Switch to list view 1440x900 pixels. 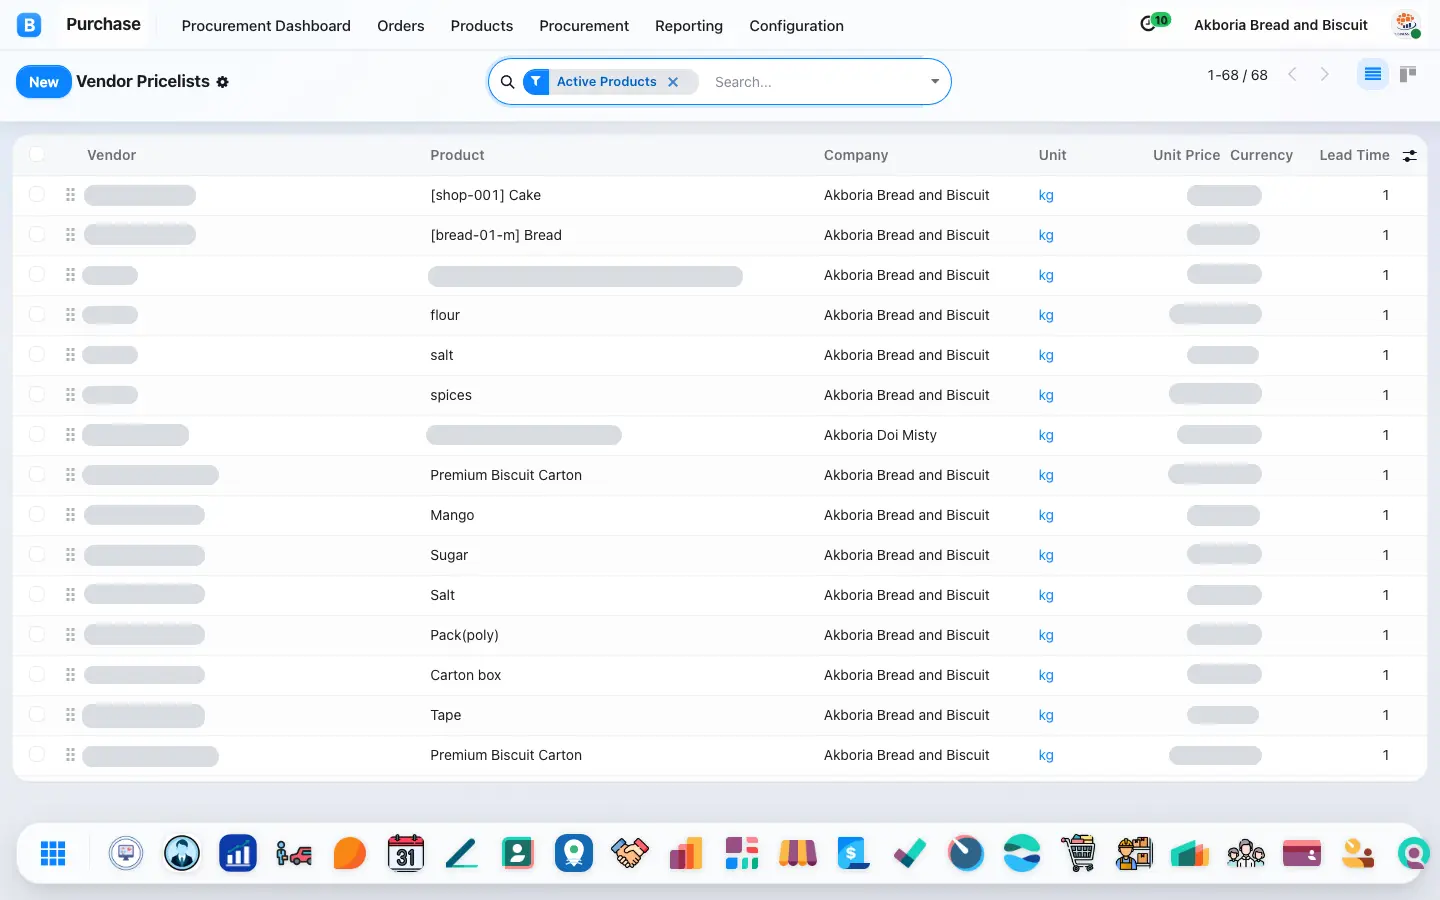point(1373,74)
